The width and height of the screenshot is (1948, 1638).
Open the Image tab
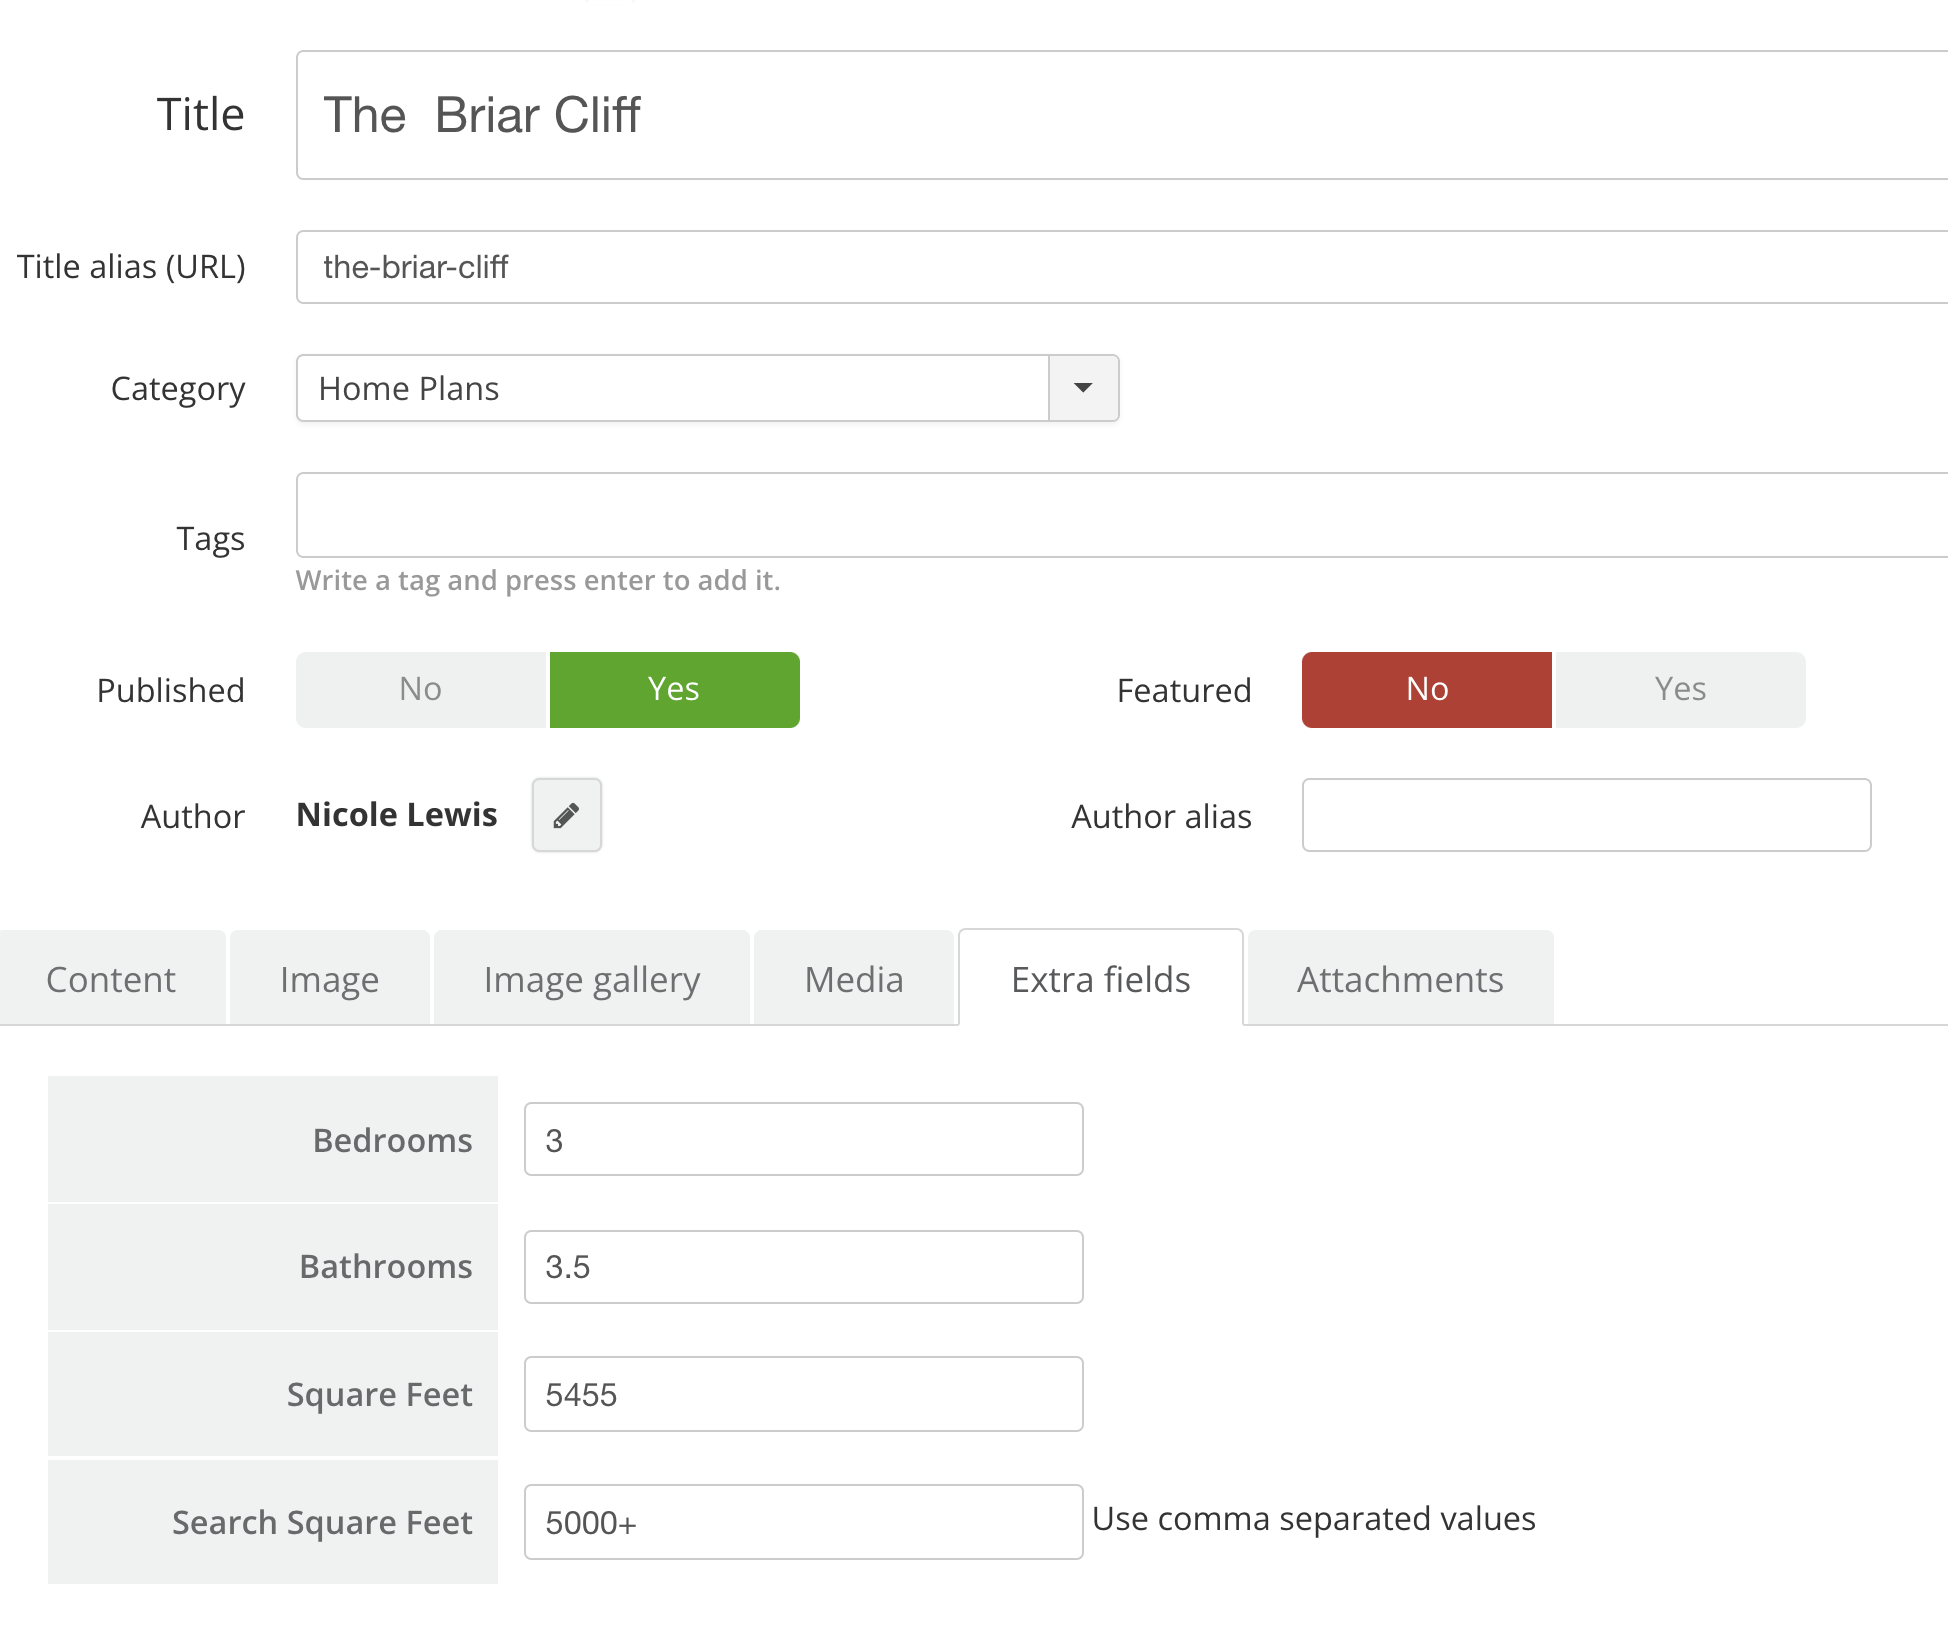tap(329, 979)
